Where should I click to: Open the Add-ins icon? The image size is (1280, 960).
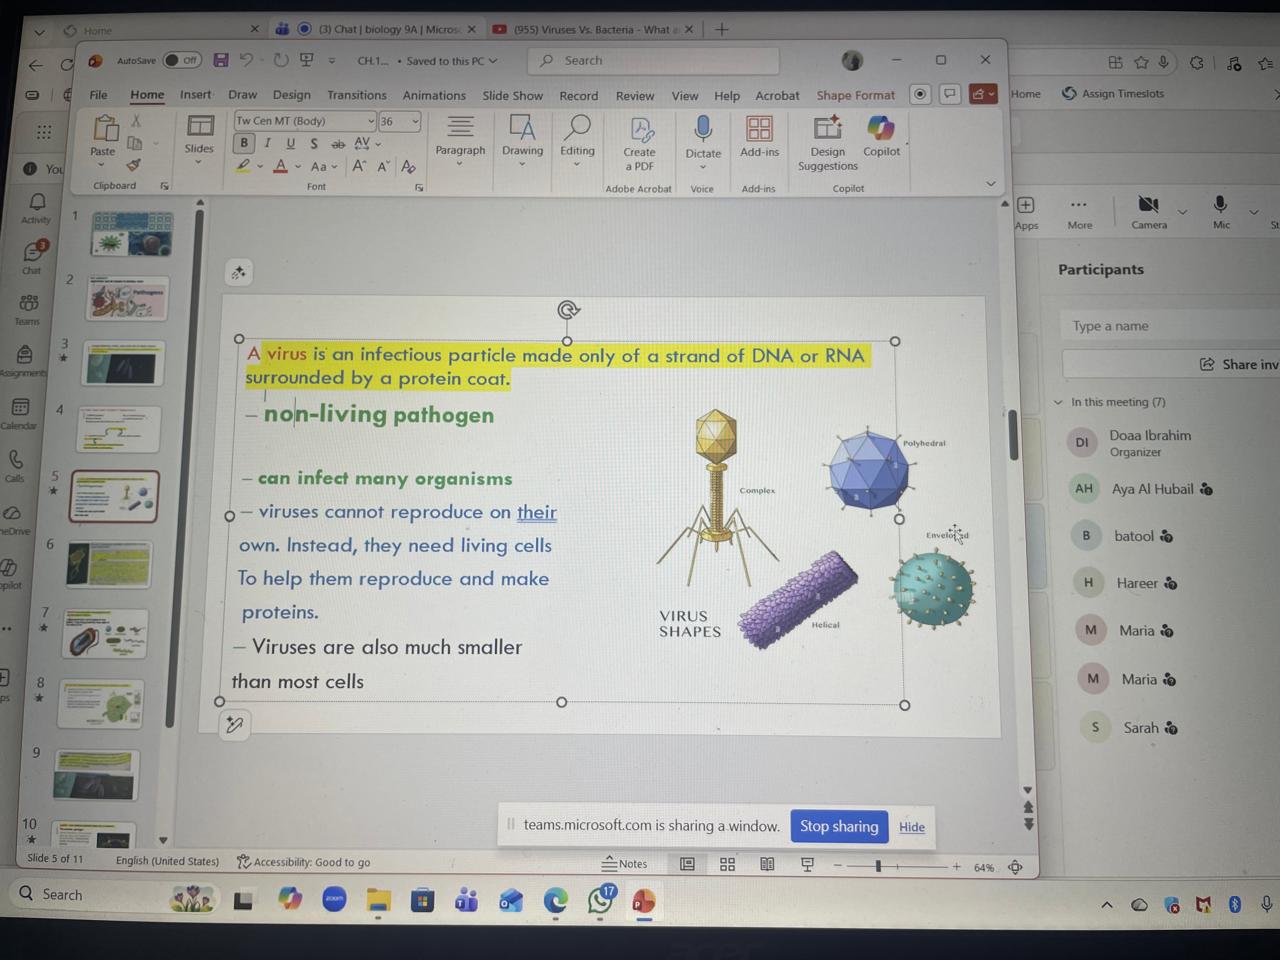coord(759,130)
